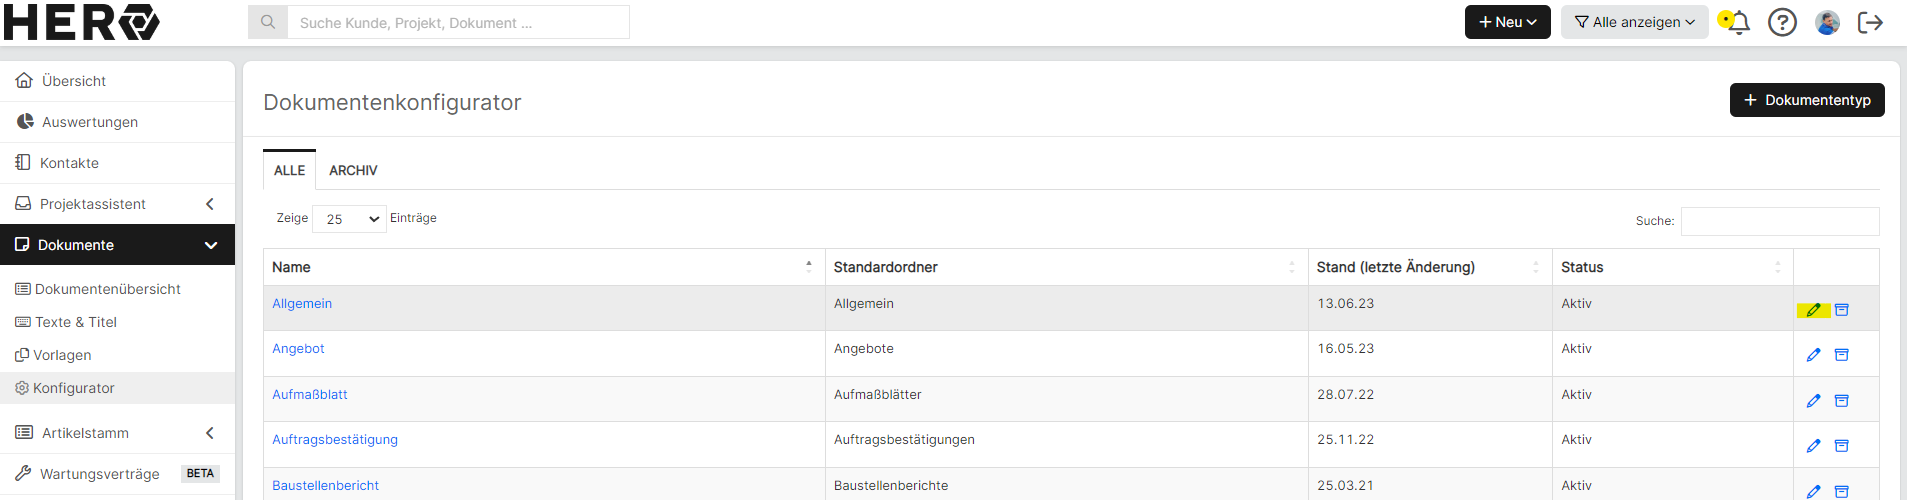Add a new Dokumententyp

pos(1807,100)
